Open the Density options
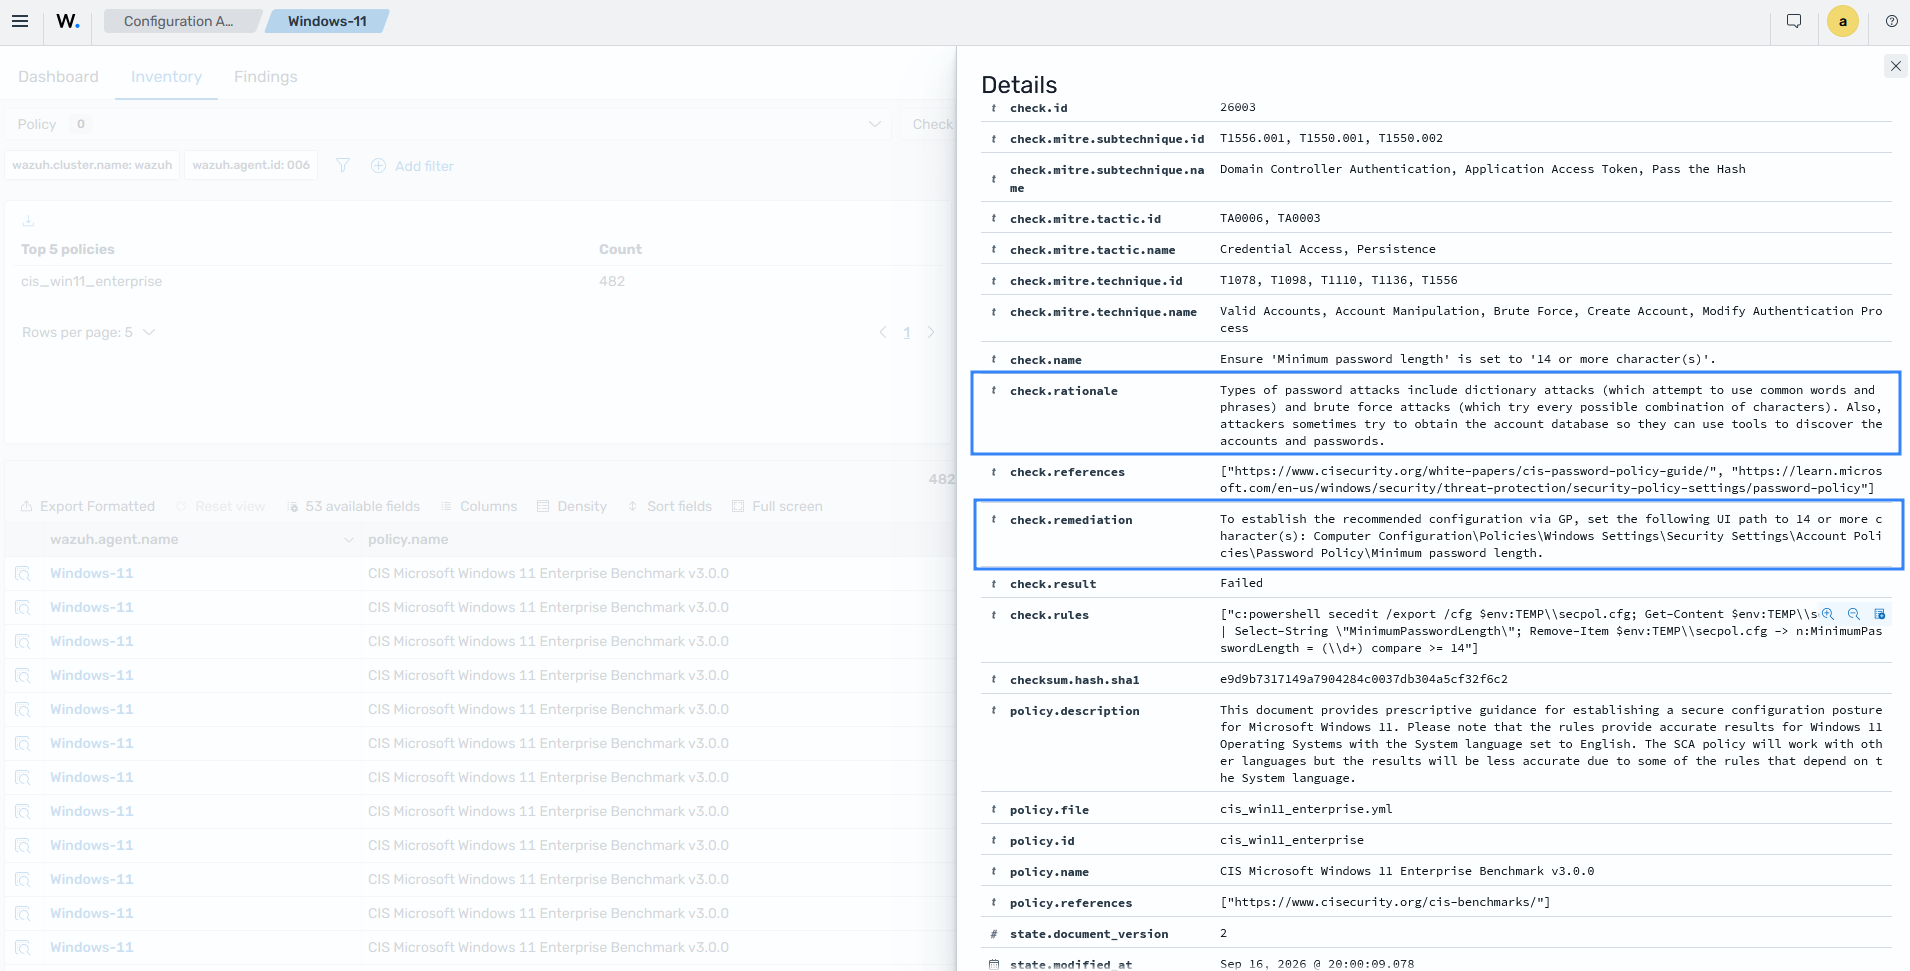The width and height of the screenshot is (1910, 971). [572, 506]
